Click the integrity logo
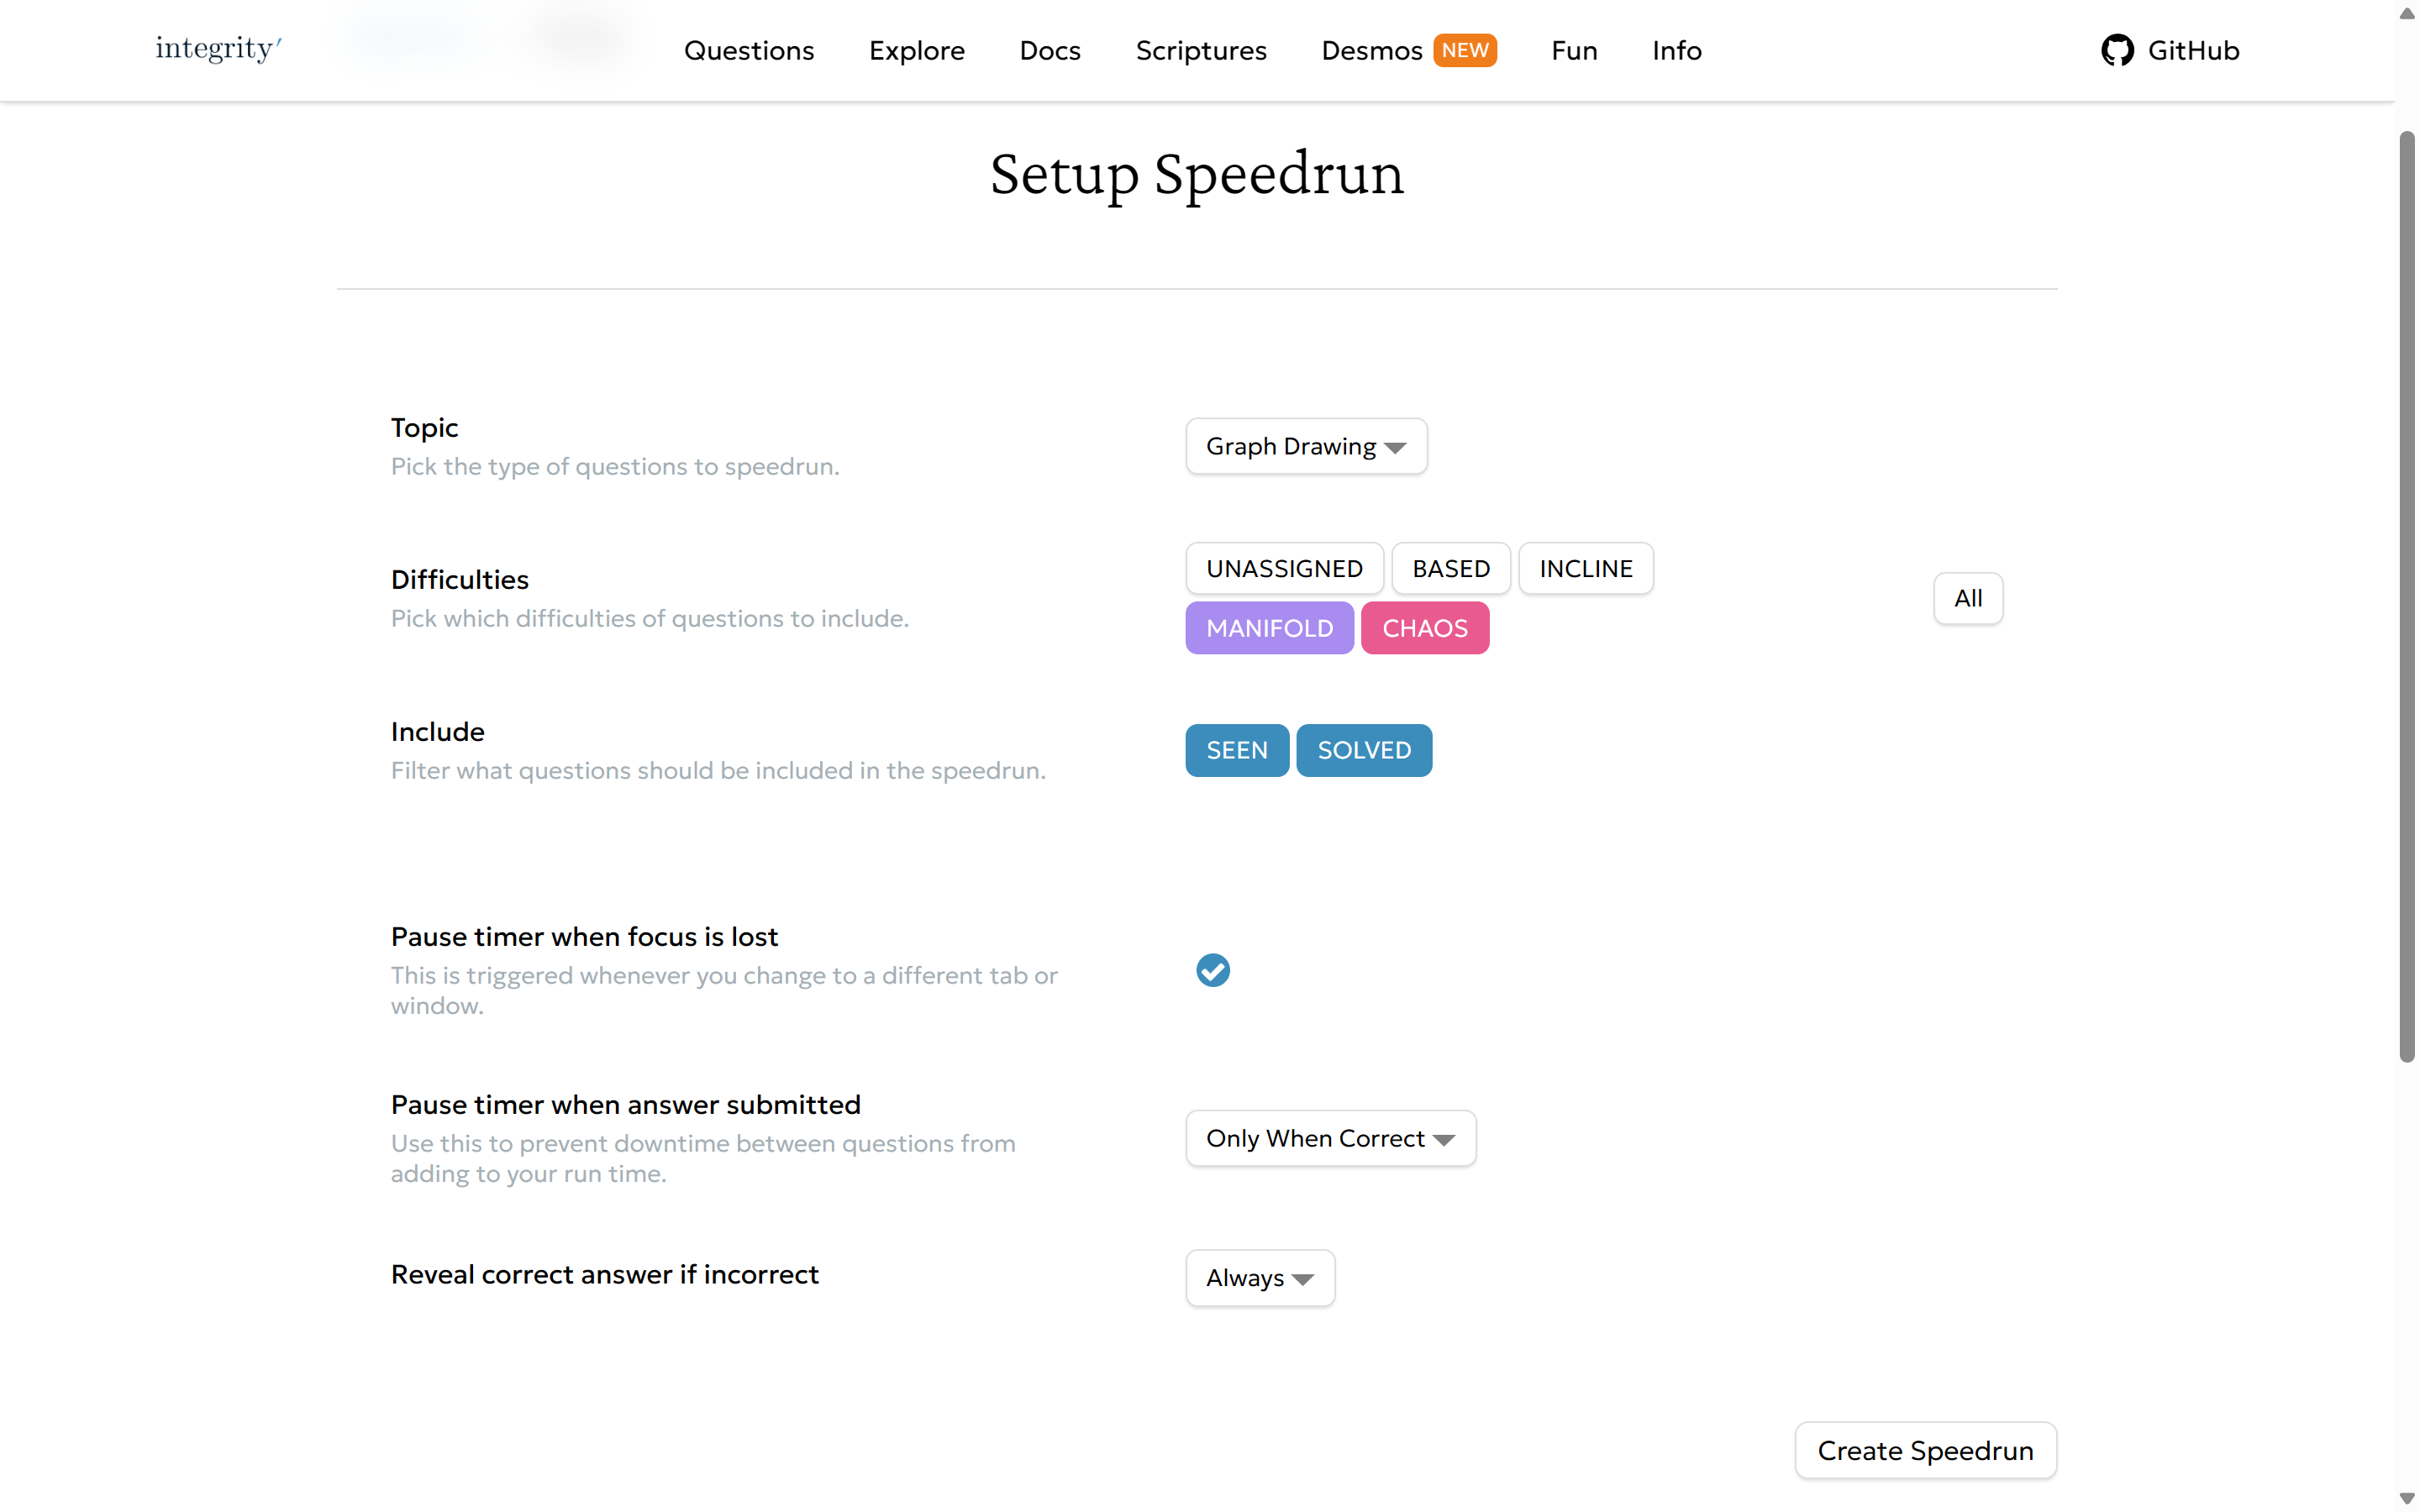Screen dimensions: 2420x1512 pyautogui.click(x=218, y=48)
